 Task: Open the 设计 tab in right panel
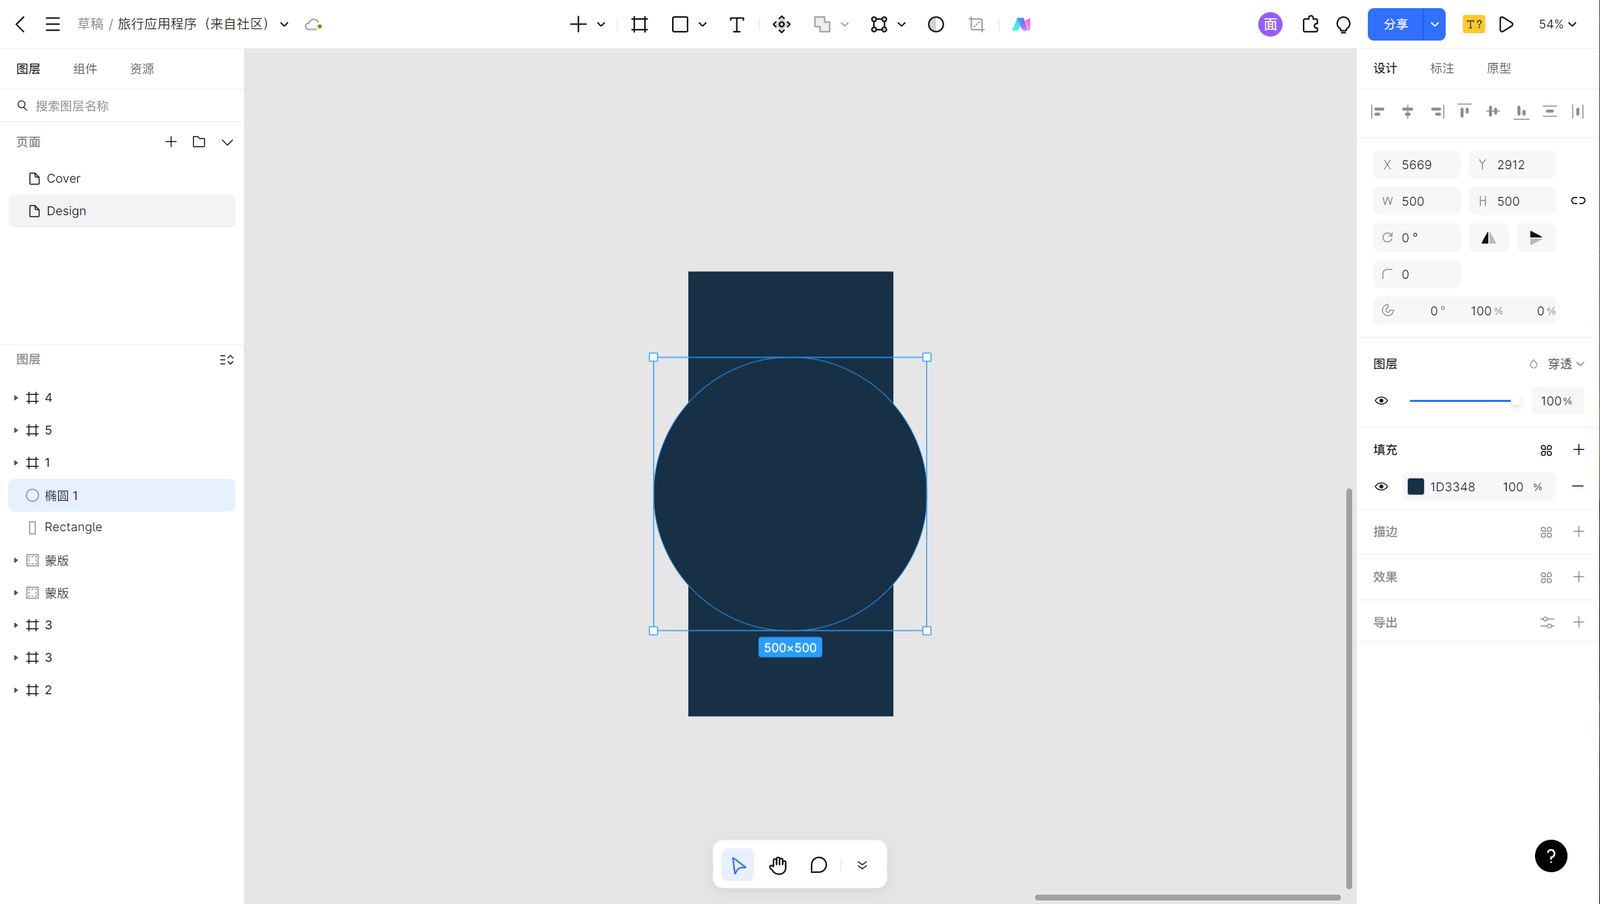(1385, 68)
